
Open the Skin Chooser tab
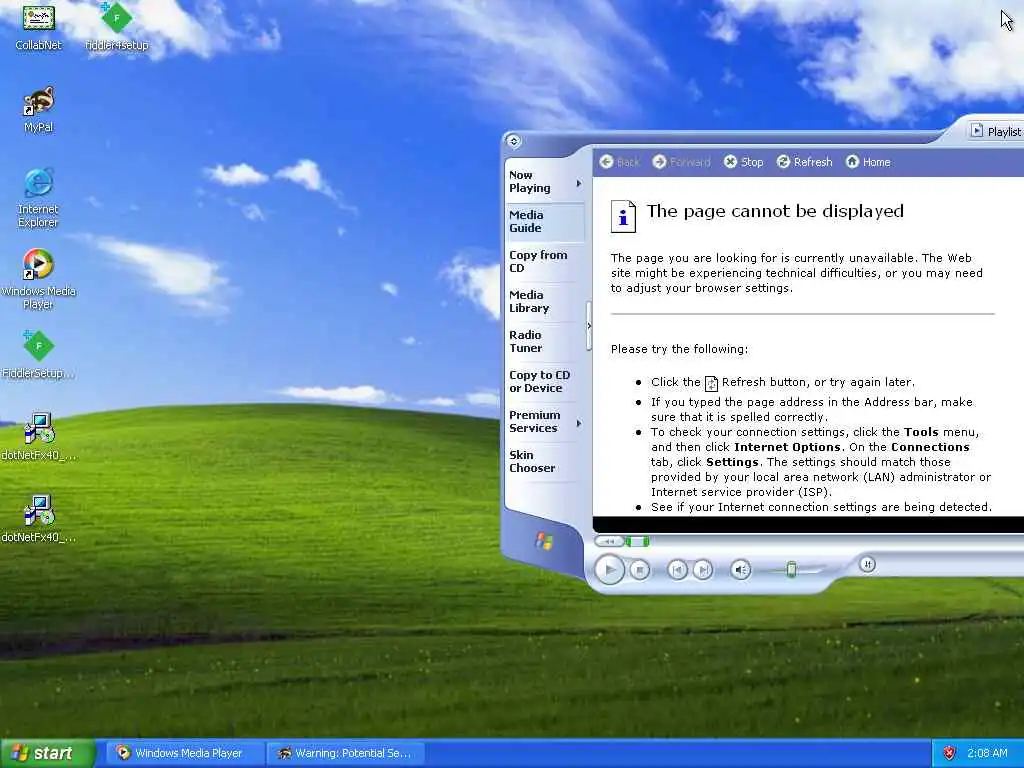tap(545, 461)
